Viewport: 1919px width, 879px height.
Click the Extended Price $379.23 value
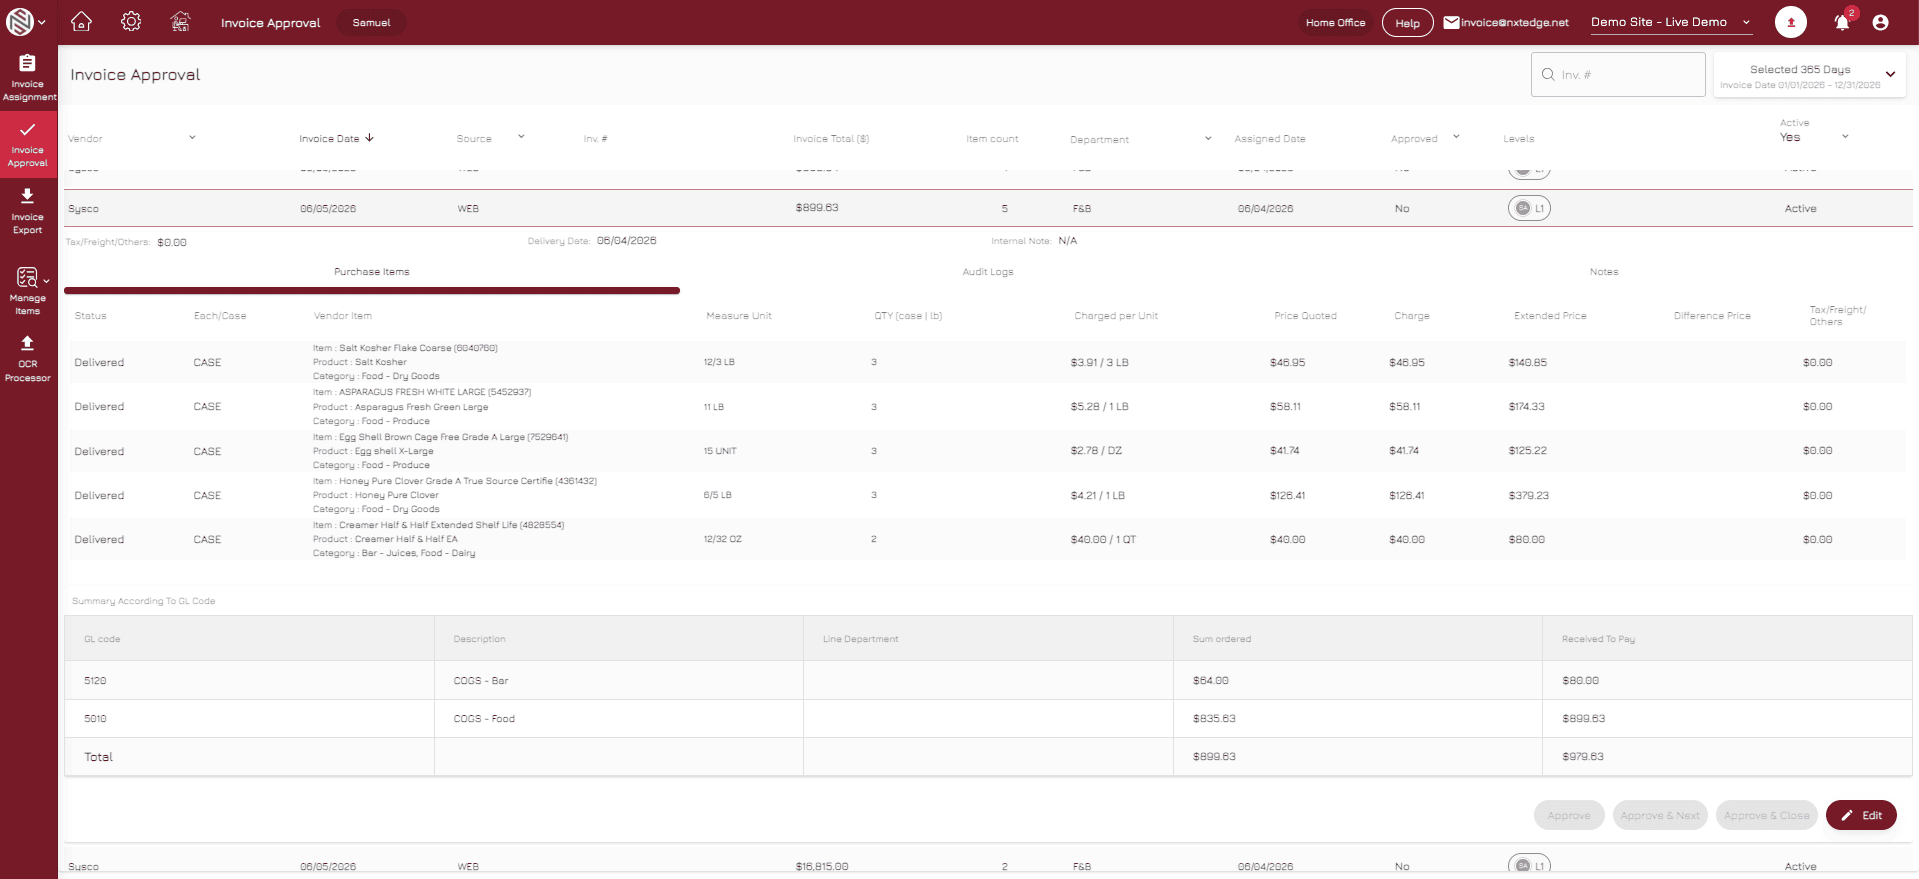point(1528,495)
